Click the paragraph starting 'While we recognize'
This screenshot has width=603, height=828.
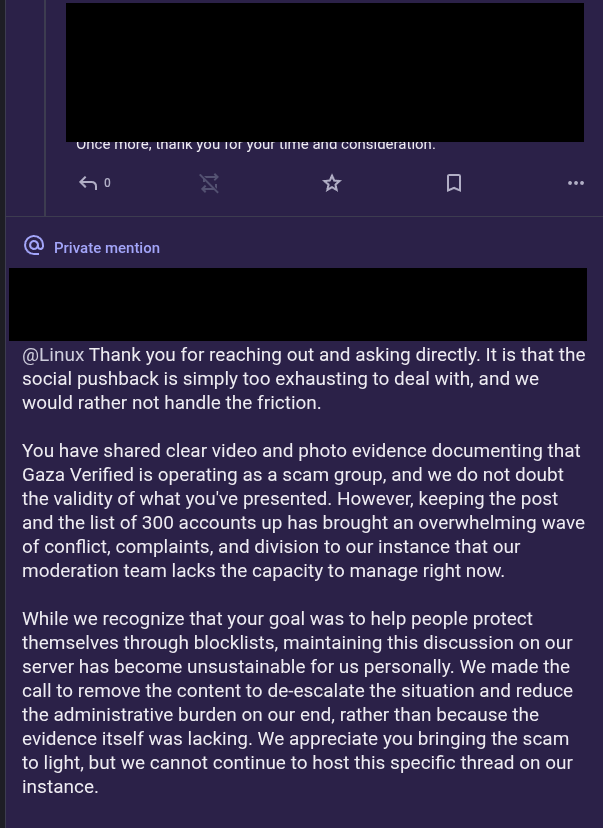coord(297,702)
